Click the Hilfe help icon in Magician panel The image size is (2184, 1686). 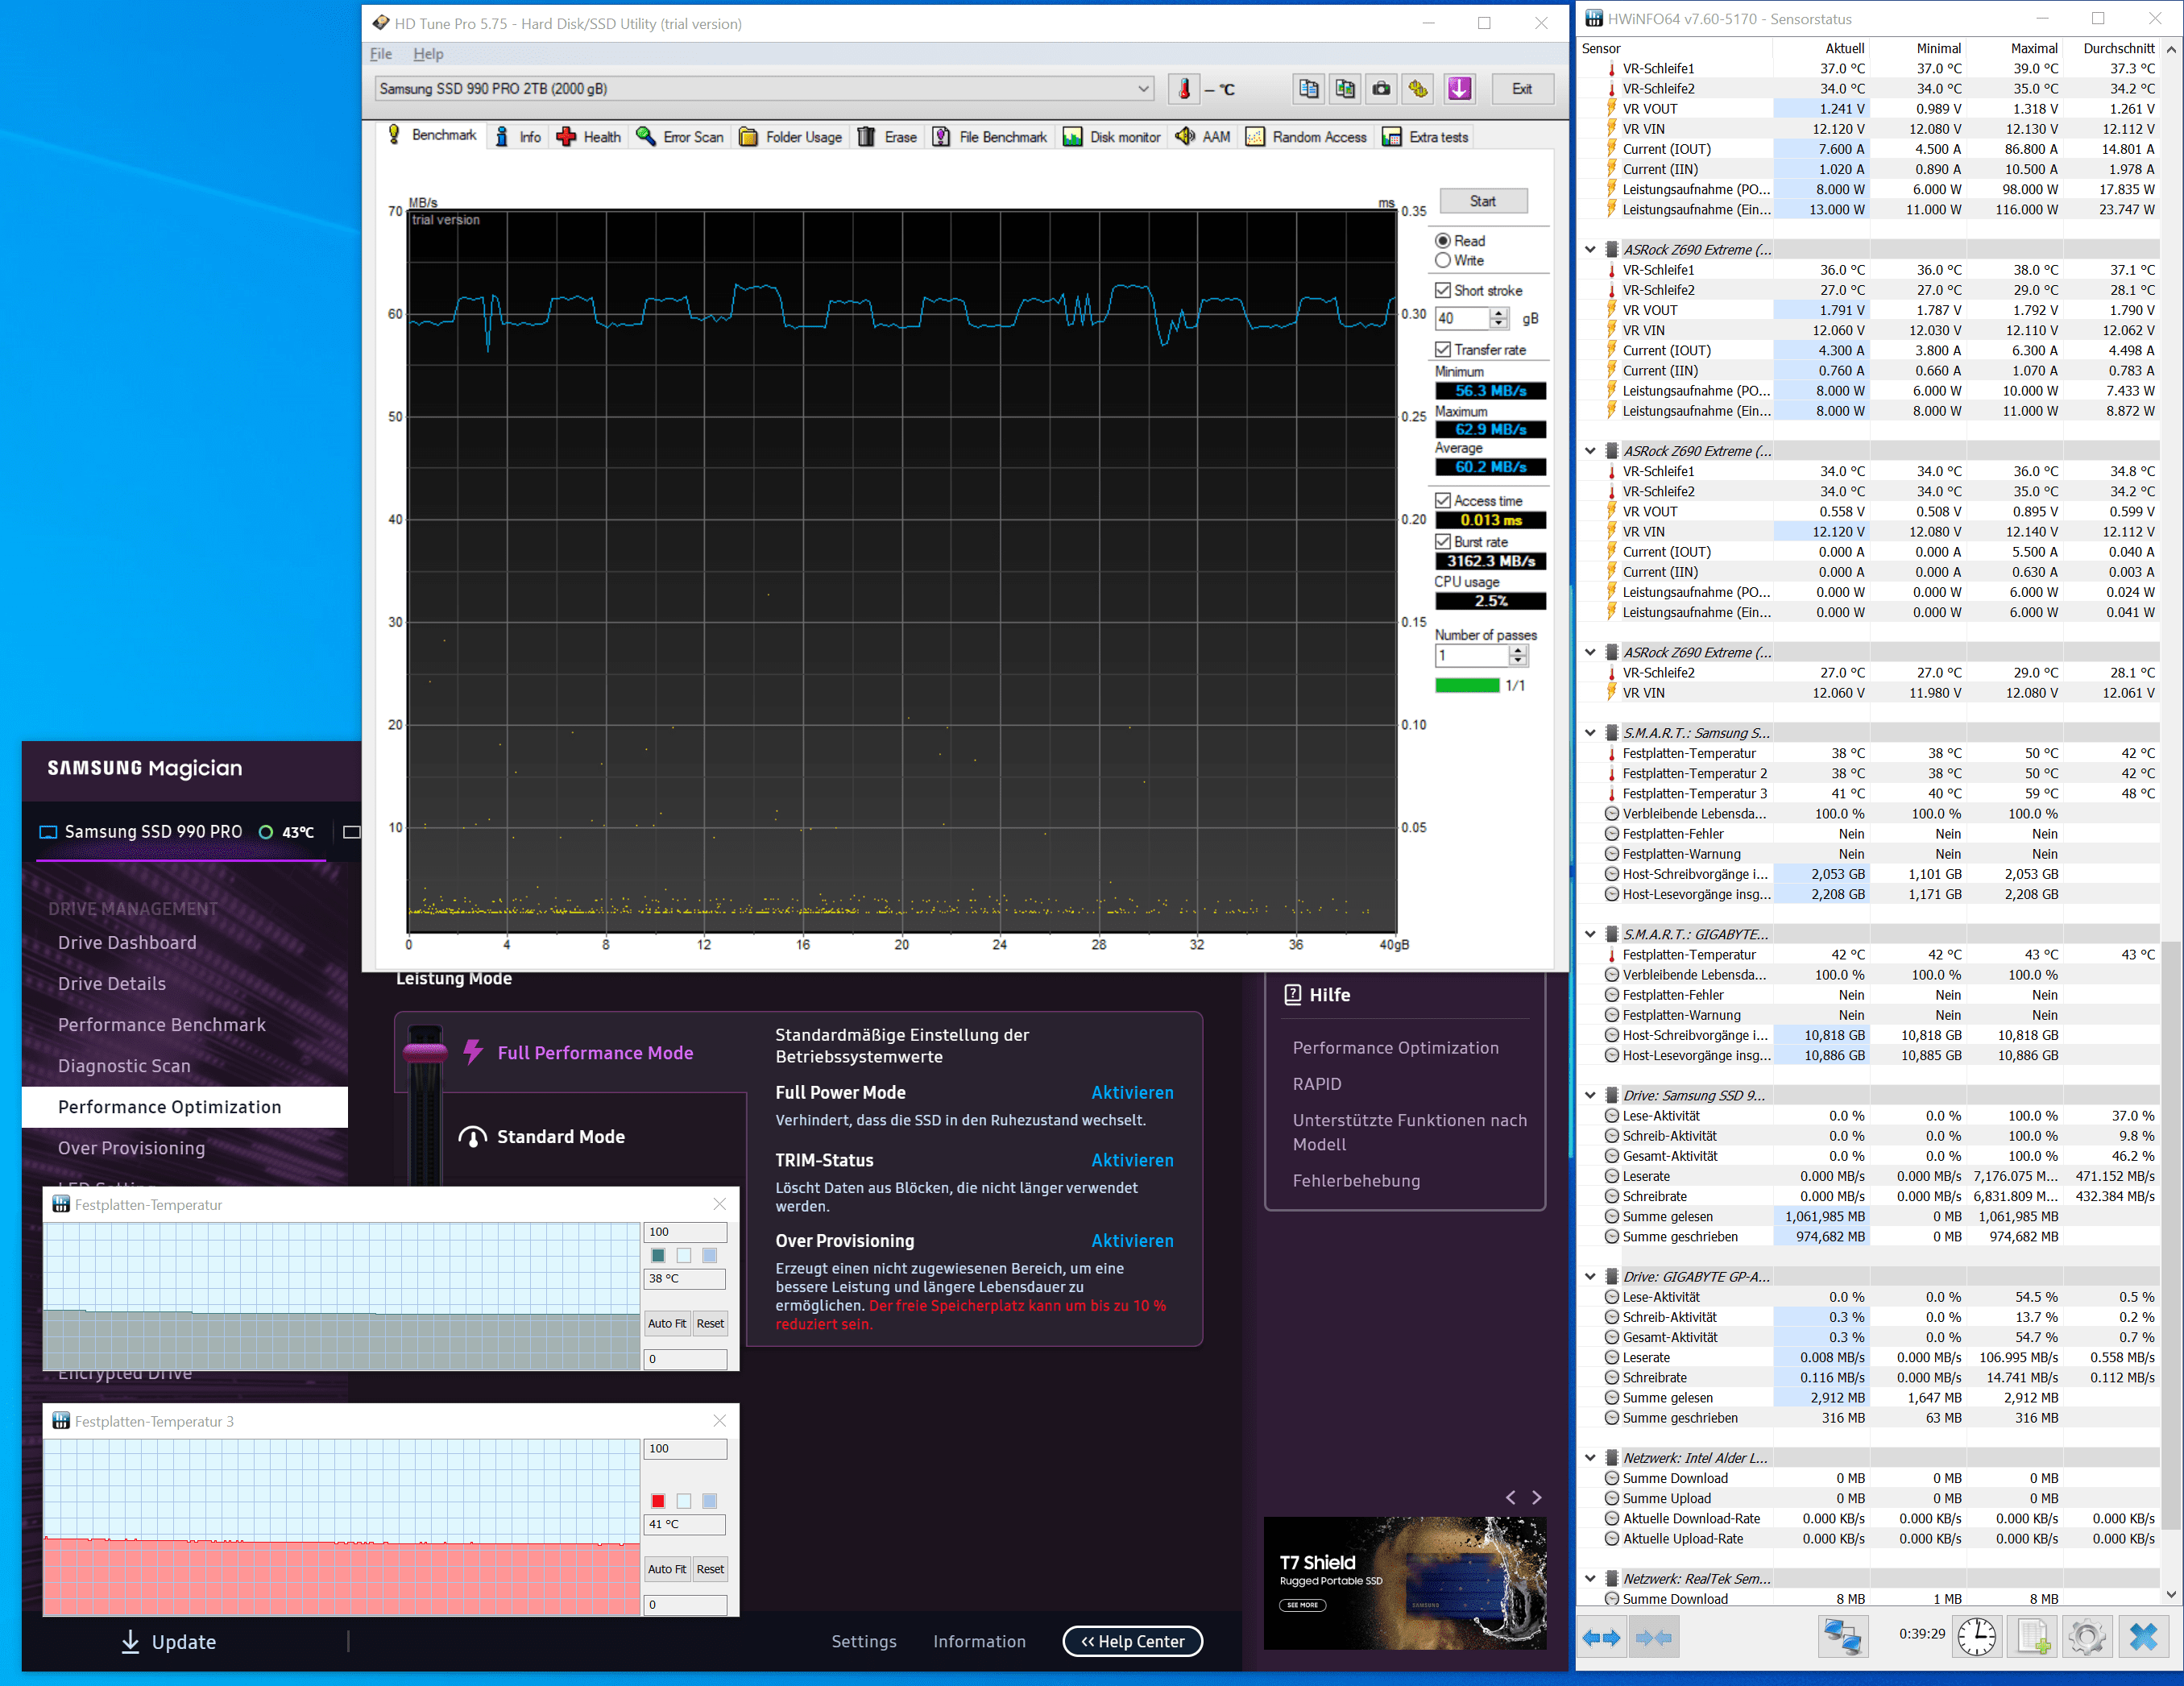tap(1292, 994)
